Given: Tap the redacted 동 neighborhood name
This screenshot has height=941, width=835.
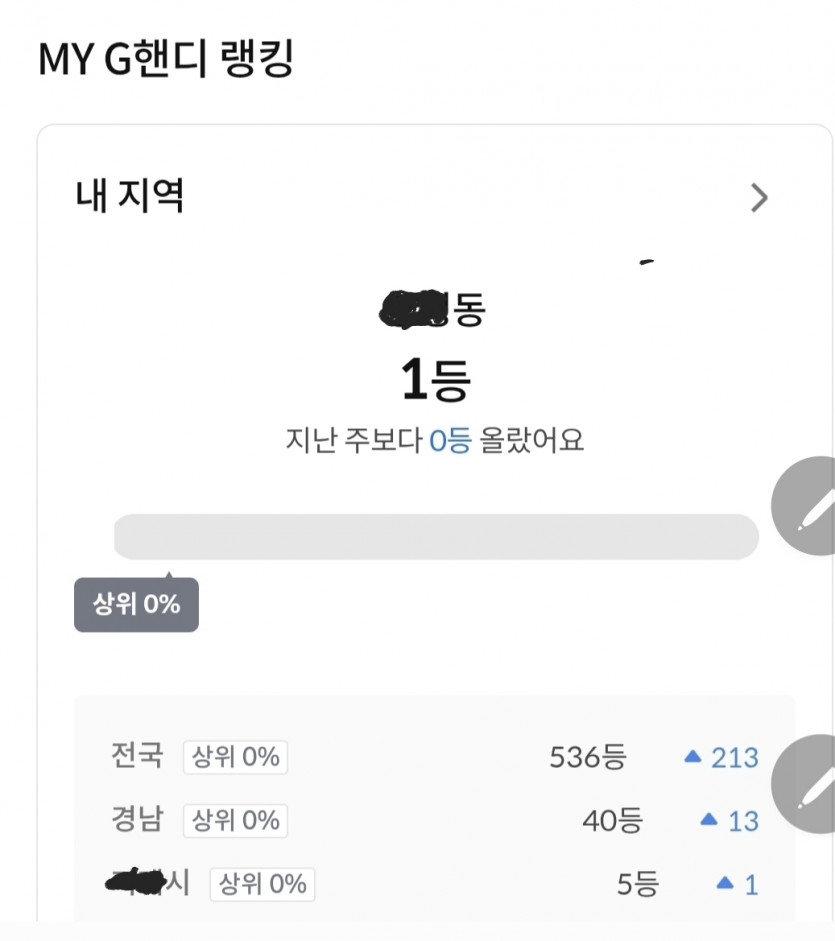Looking at the screenshot, I should coord(432,310).
